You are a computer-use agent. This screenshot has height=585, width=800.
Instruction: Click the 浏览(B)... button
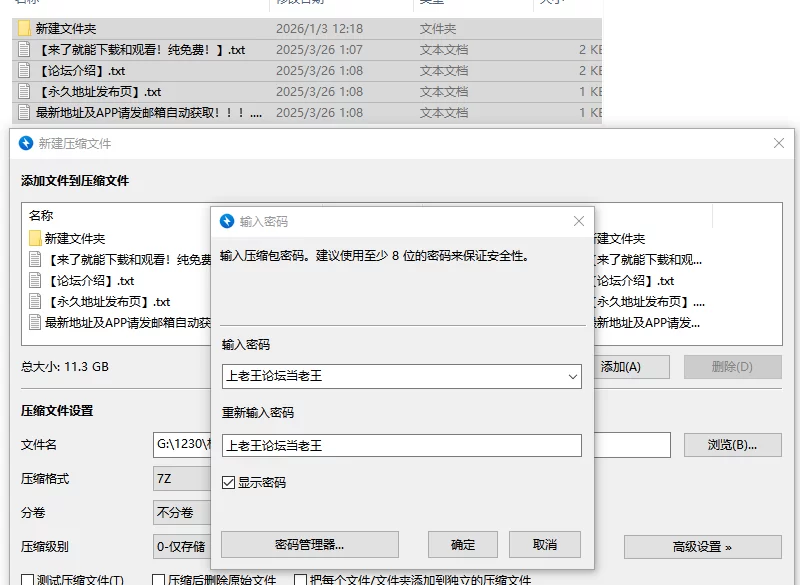(x=732, y=445)
